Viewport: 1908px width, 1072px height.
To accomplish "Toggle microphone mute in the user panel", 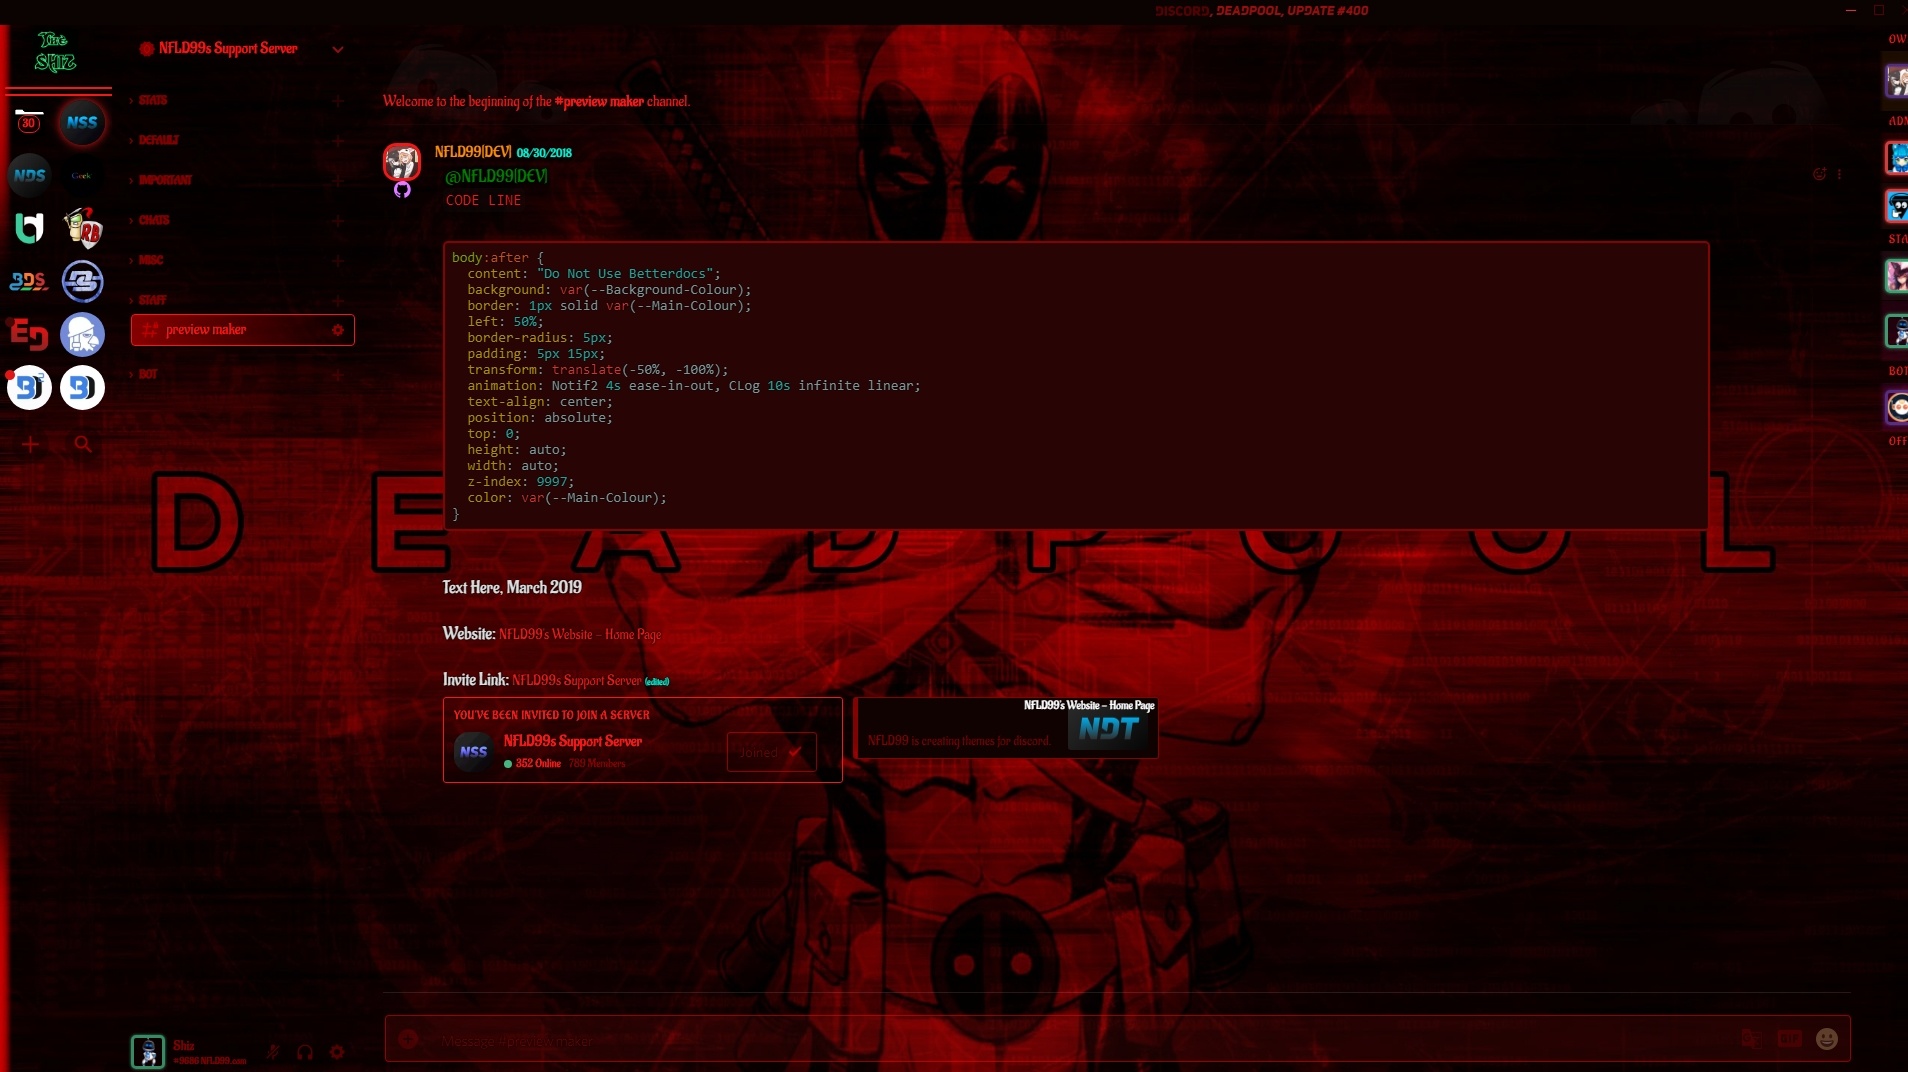I will 273,1052.
